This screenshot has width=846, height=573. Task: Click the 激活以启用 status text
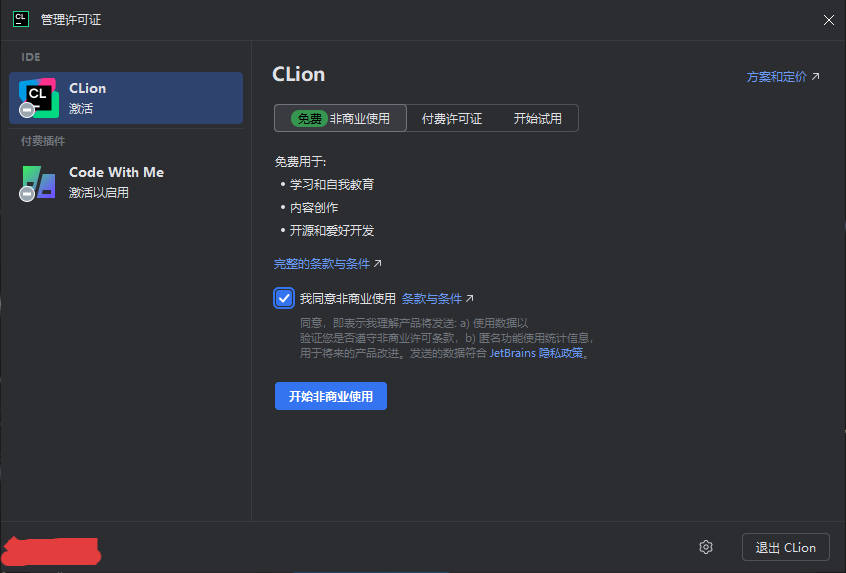click(99, 193)
